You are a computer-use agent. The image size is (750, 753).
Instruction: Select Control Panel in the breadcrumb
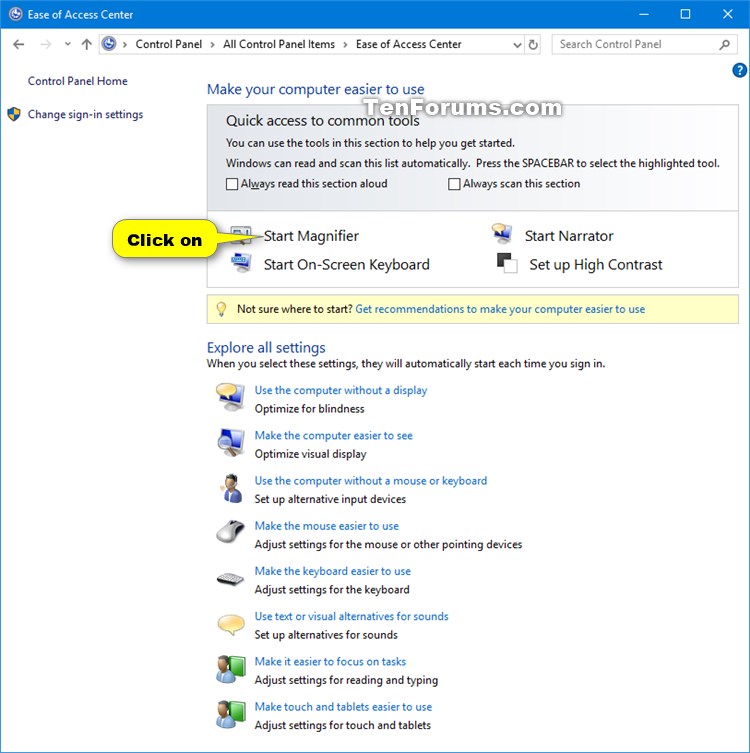point(169,44)
